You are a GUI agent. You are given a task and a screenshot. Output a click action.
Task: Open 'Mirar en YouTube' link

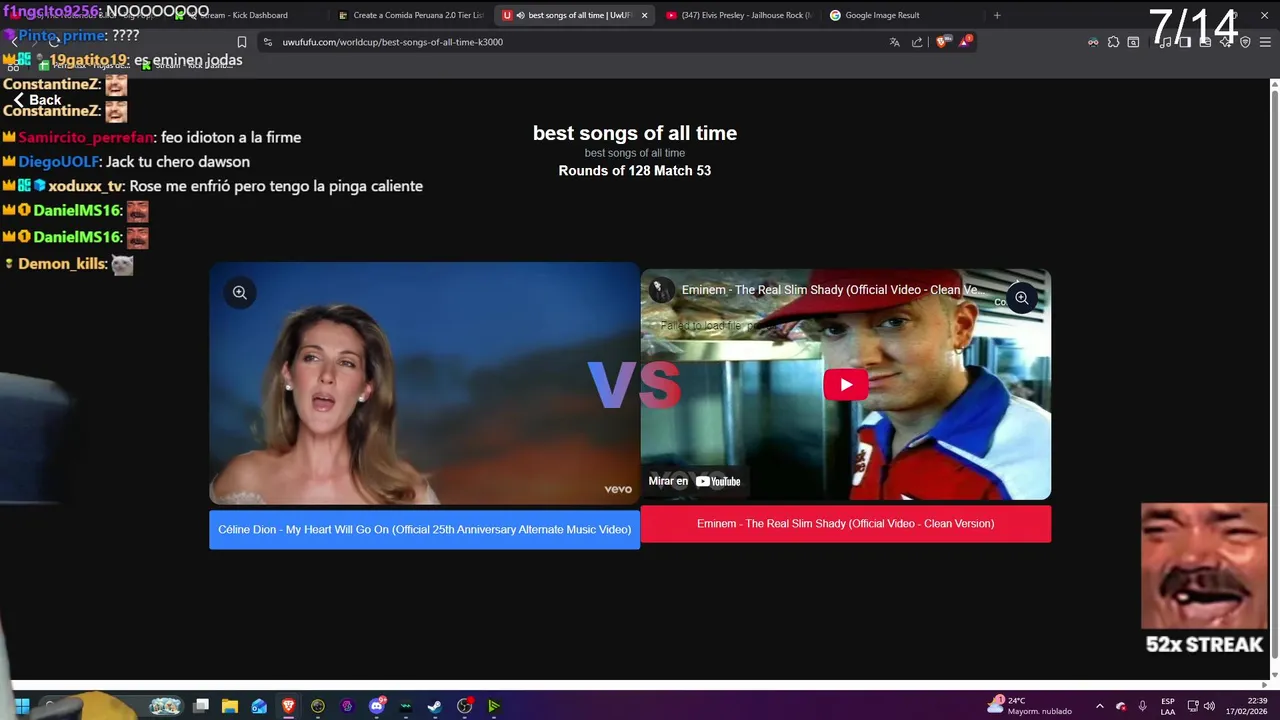(695, 481)
